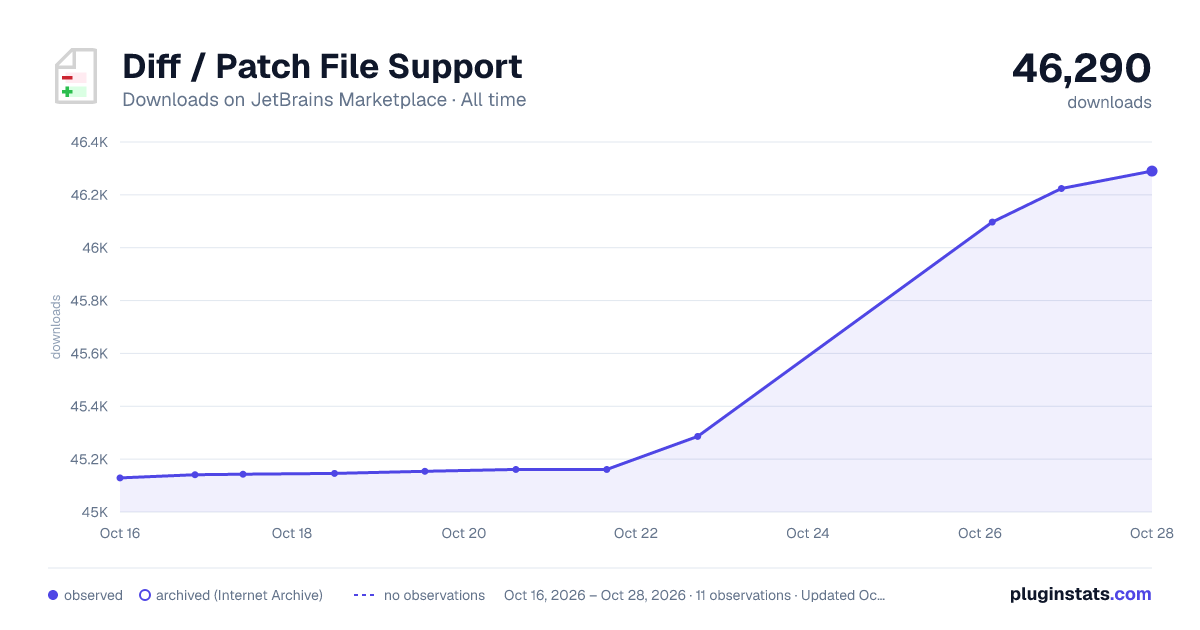Viewport: 1200px width, 630px height.
Task: Click the 'no observations' legend label
Action: click(434, 595)
